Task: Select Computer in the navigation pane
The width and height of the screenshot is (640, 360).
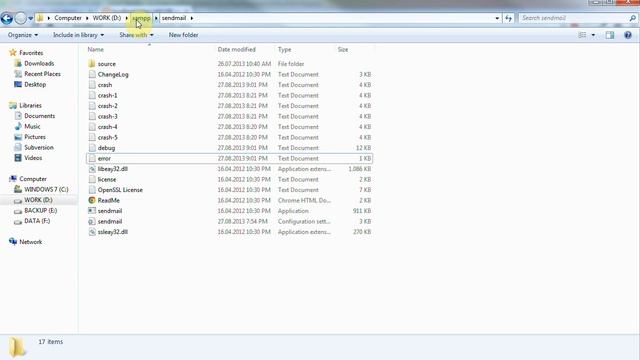Action: (33, 179)
